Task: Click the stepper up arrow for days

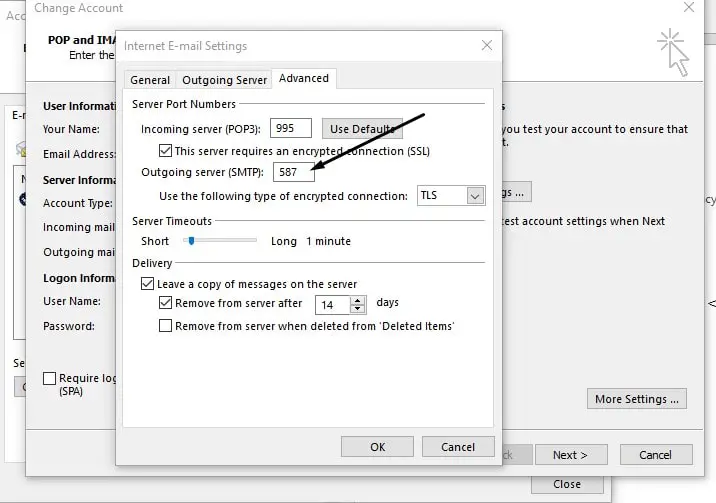Action: 358,301
